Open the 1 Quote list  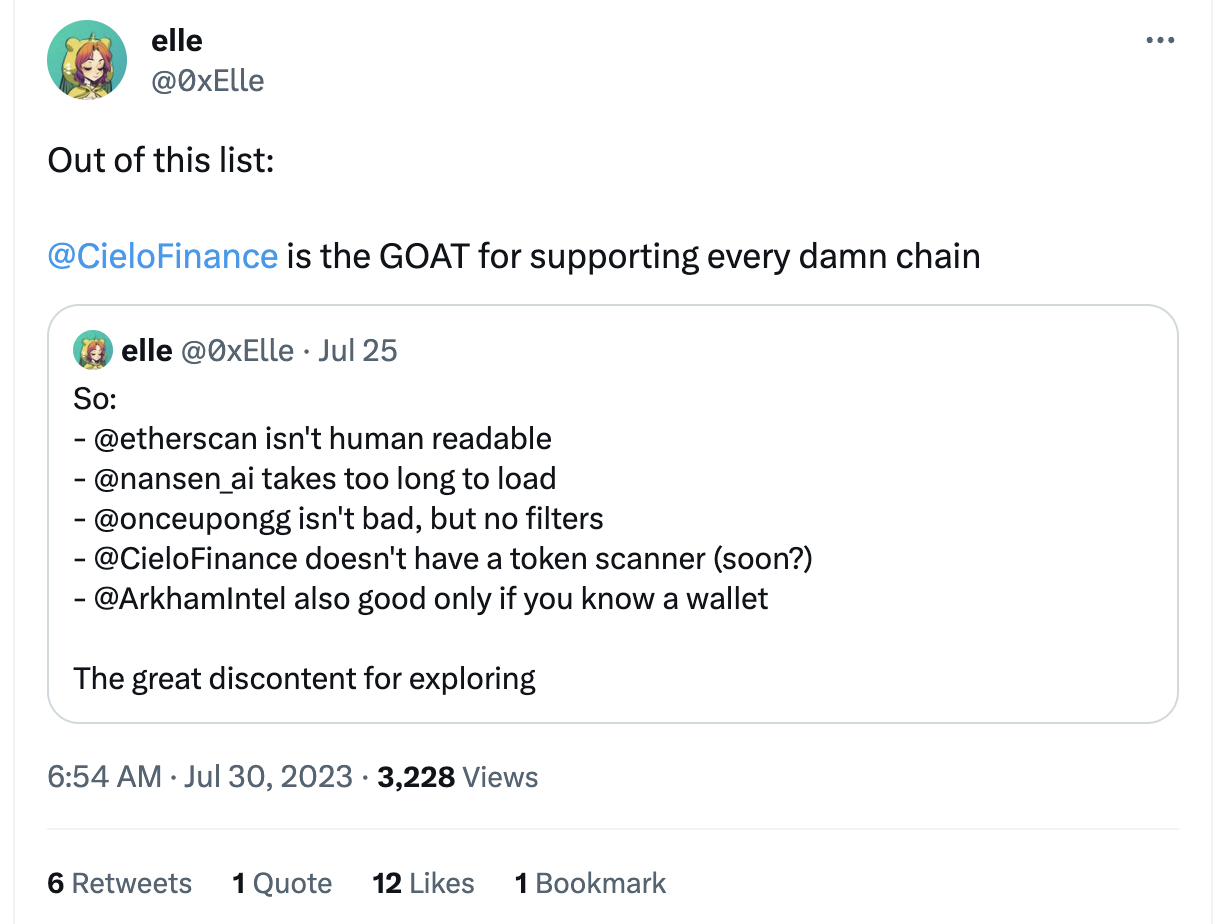[x=282, y=883]
